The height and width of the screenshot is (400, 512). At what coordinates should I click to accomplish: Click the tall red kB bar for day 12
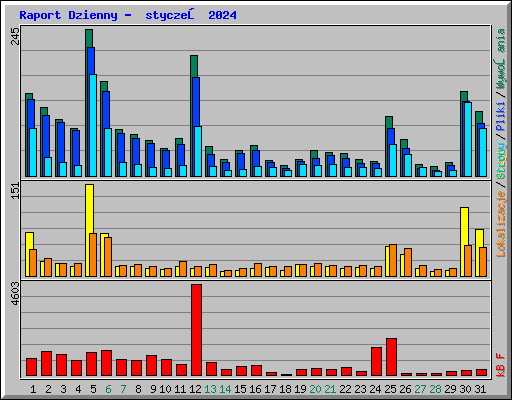pos(196,330)
